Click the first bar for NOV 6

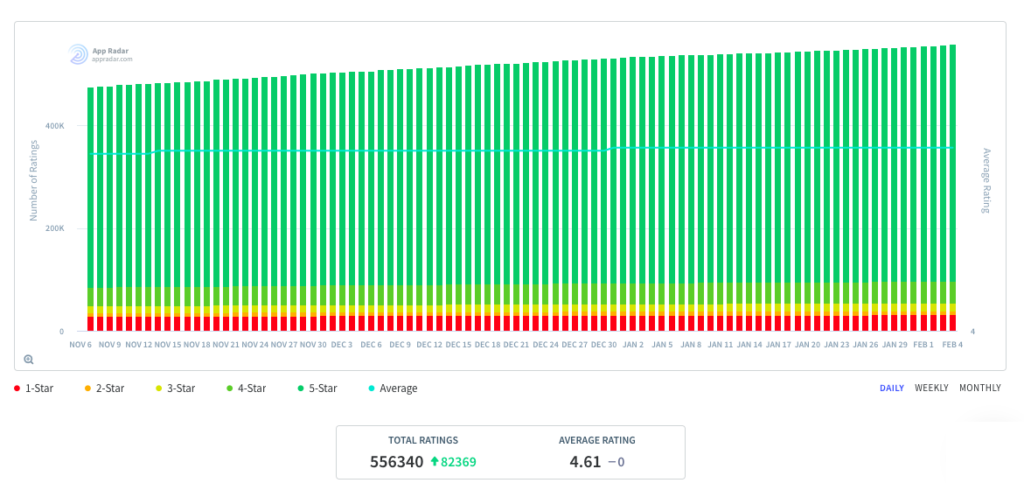(91, 209)
